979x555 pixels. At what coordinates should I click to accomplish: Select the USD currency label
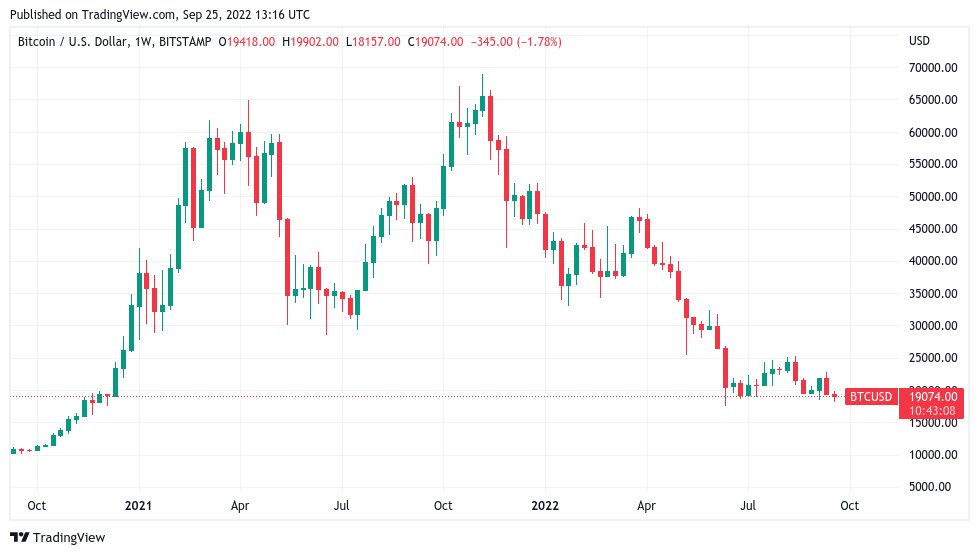click(919, 41)
